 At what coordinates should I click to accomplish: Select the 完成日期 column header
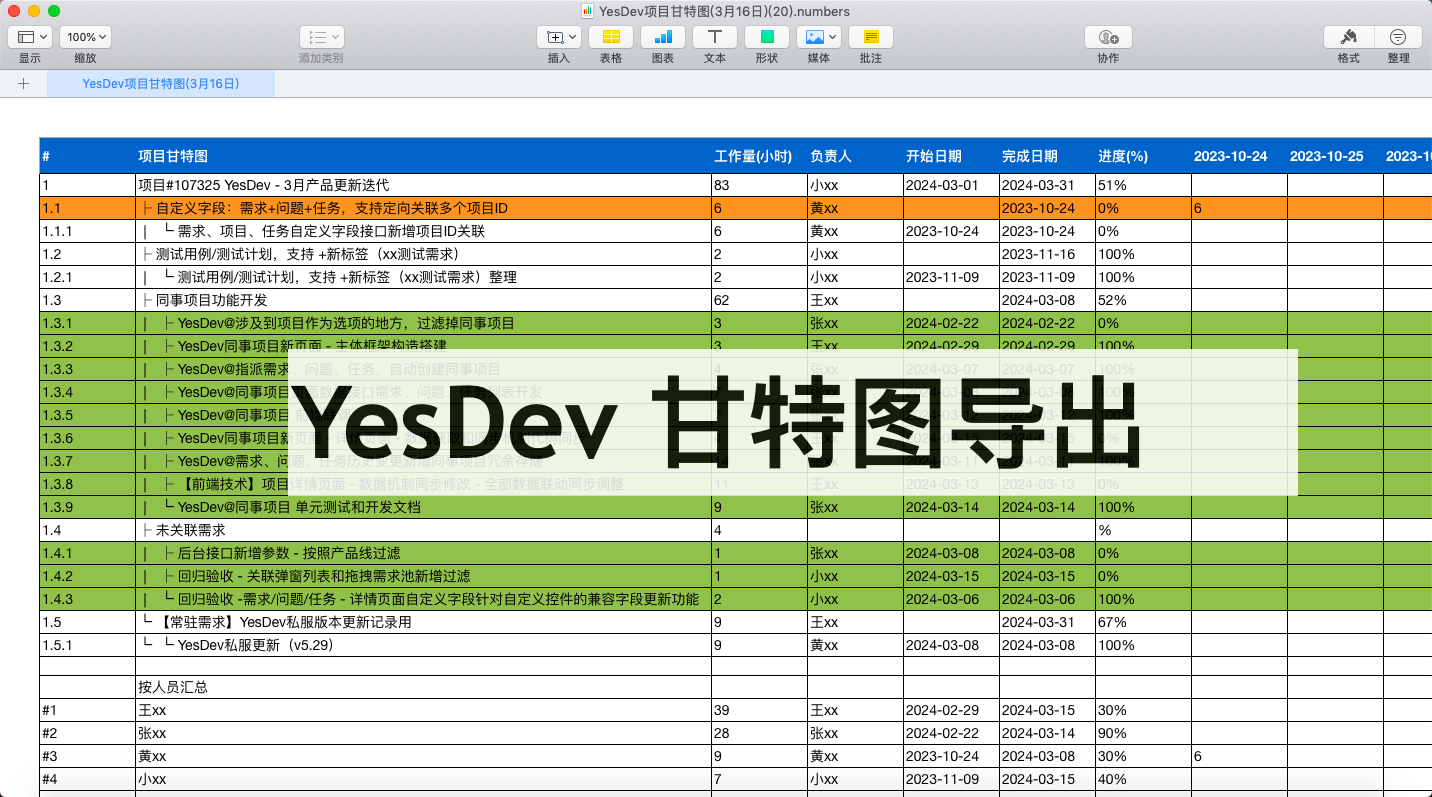point(1047,156)
